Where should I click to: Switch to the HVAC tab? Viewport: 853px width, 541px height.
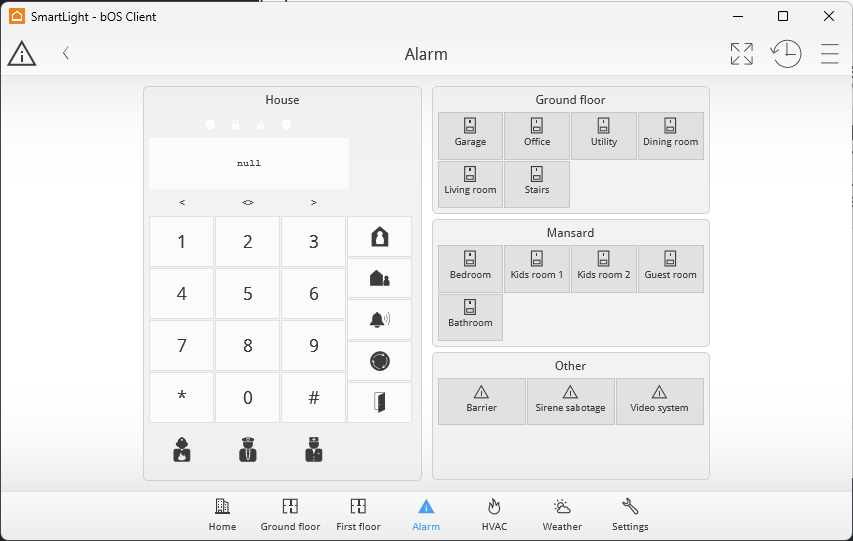pos(494,515)
